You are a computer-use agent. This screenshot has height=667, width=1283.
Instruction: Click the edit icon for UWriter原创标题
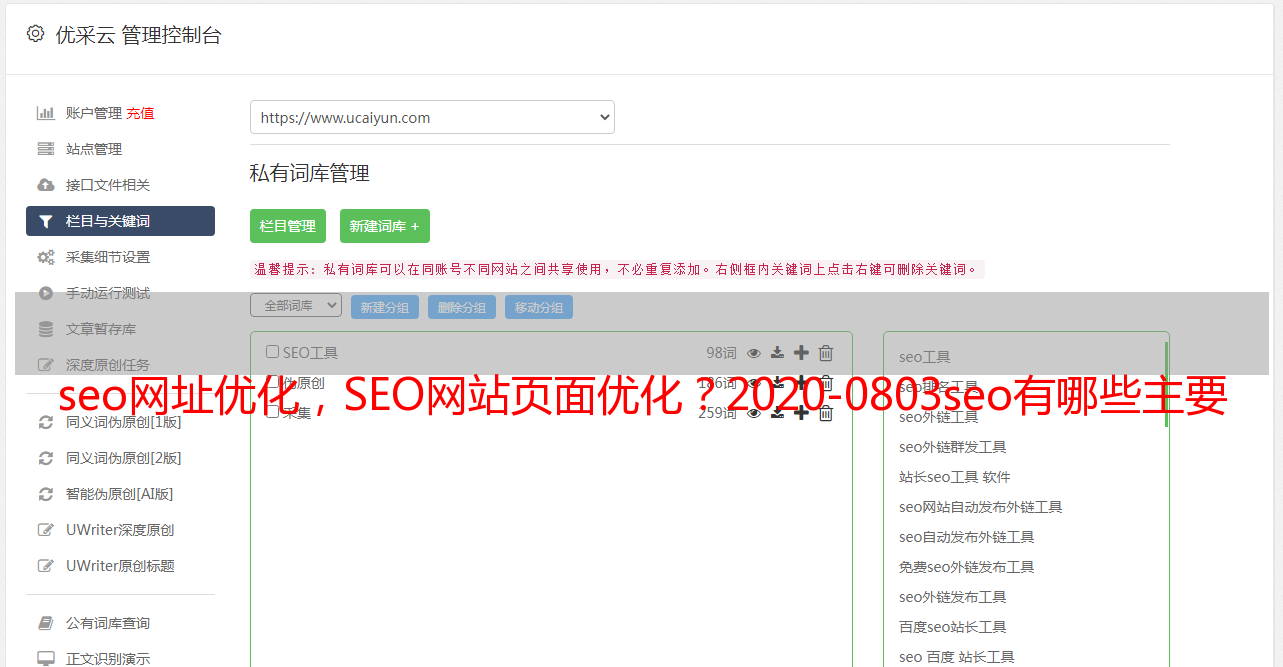coord(45,566)
